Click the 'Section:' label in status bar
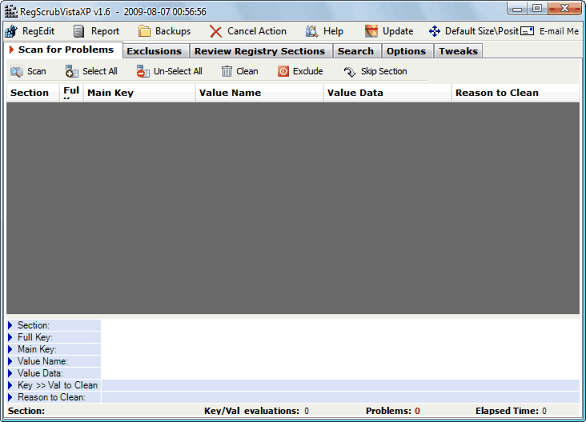586x422 pixels. (x=26, y=411)
